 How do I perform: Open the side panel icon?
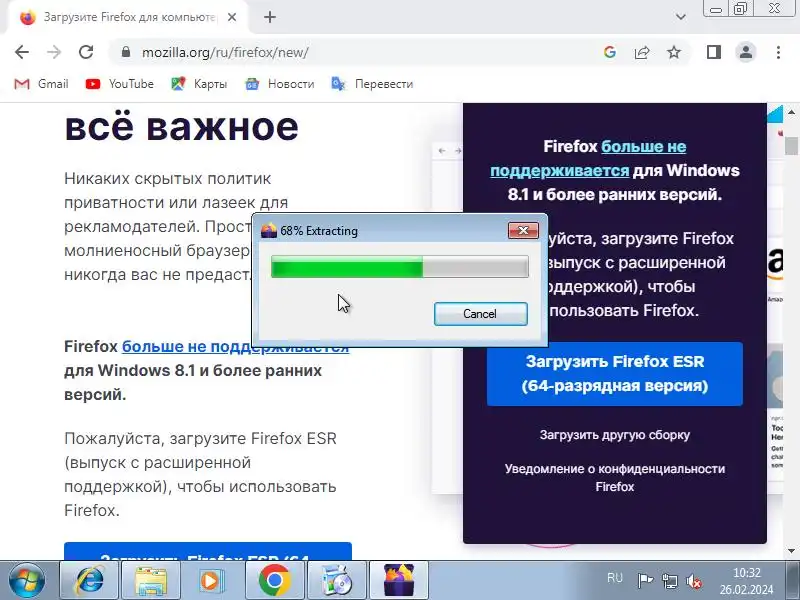[714, 52]
